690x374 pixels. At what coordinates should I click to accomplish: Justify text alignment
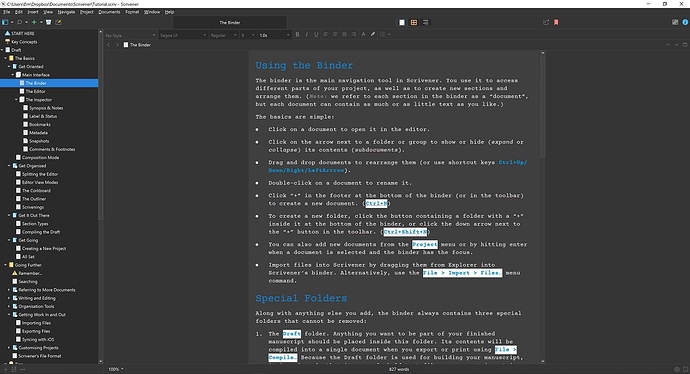pos(344,35)
